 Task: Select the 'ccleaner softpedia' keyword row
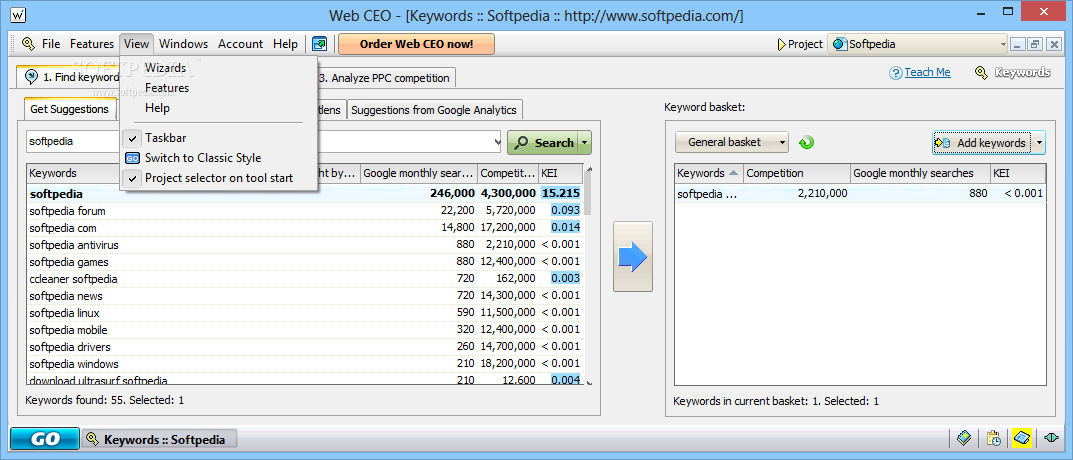305,279
